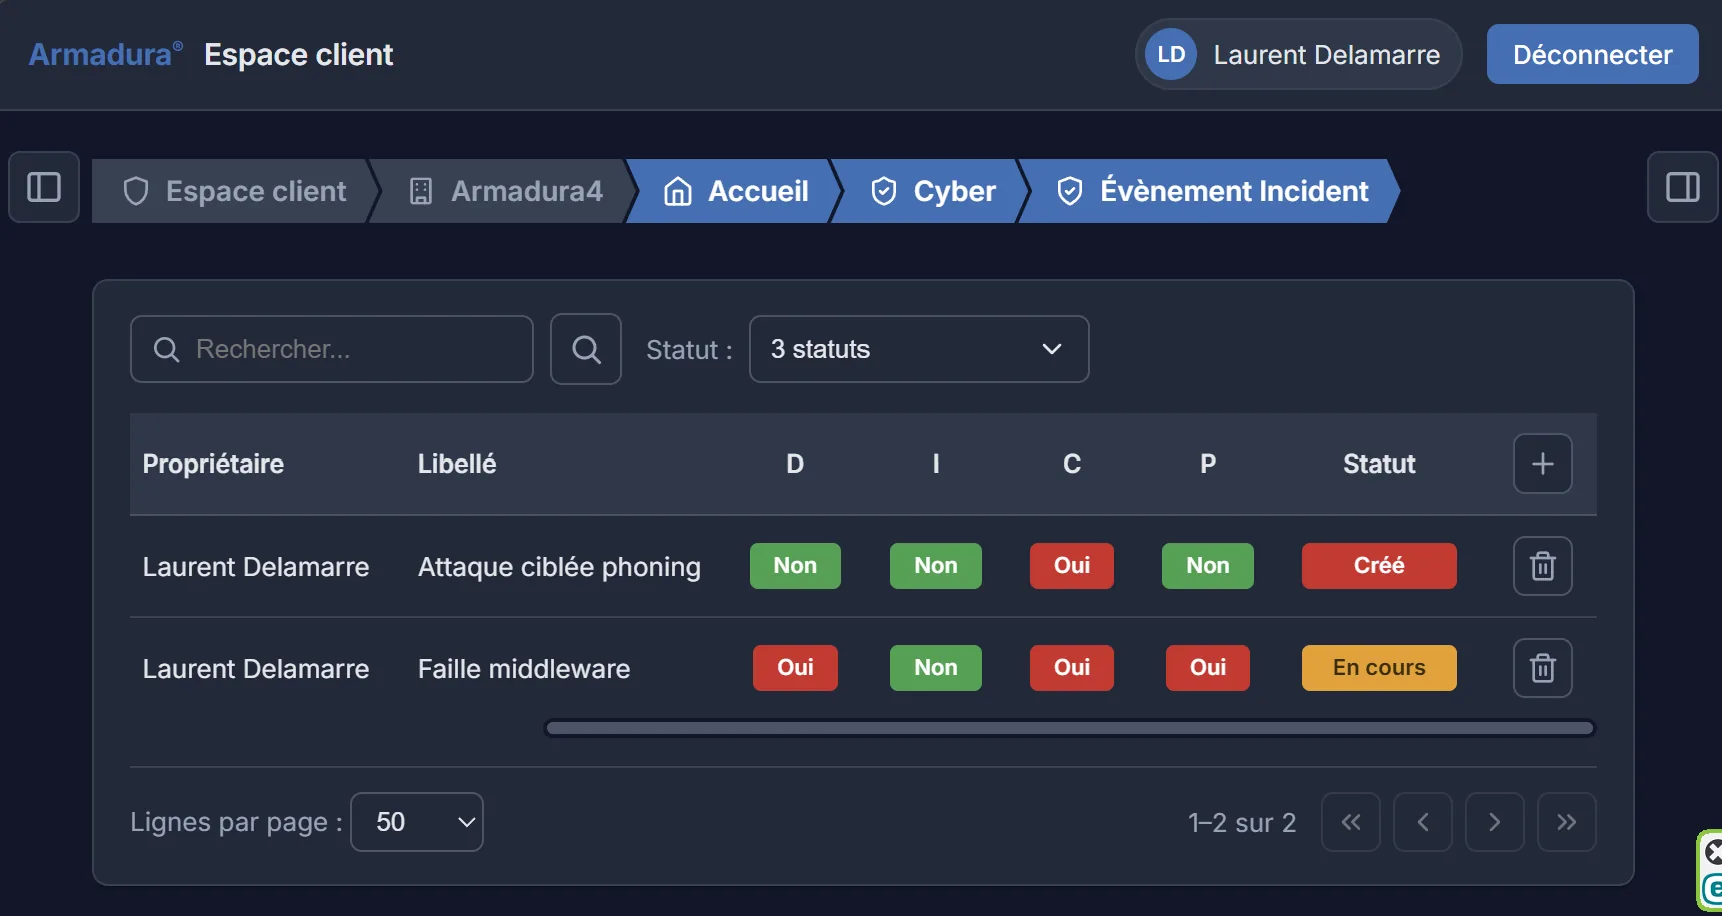
Task: Open Armadura4 breadcrumb
Action: click(506, 191)
